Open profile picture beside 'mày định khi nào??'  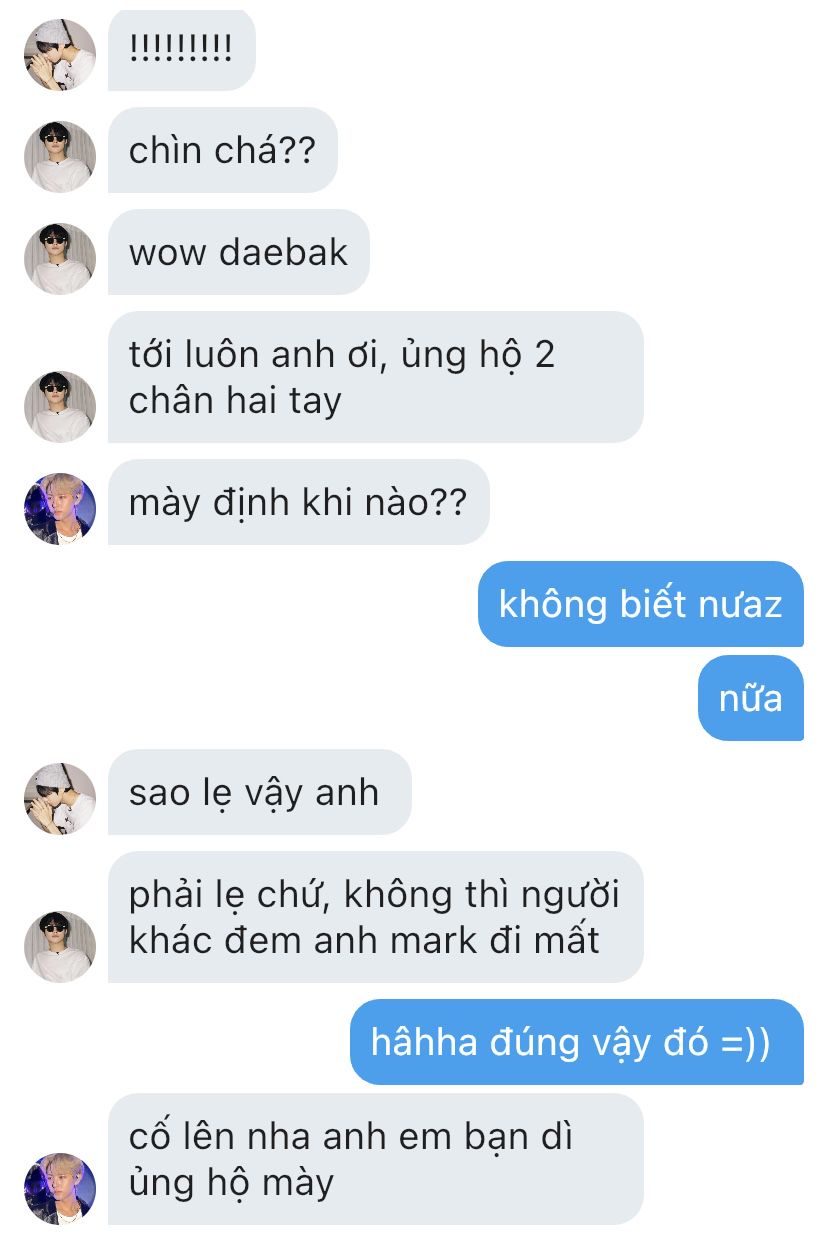tap(60, 508)
